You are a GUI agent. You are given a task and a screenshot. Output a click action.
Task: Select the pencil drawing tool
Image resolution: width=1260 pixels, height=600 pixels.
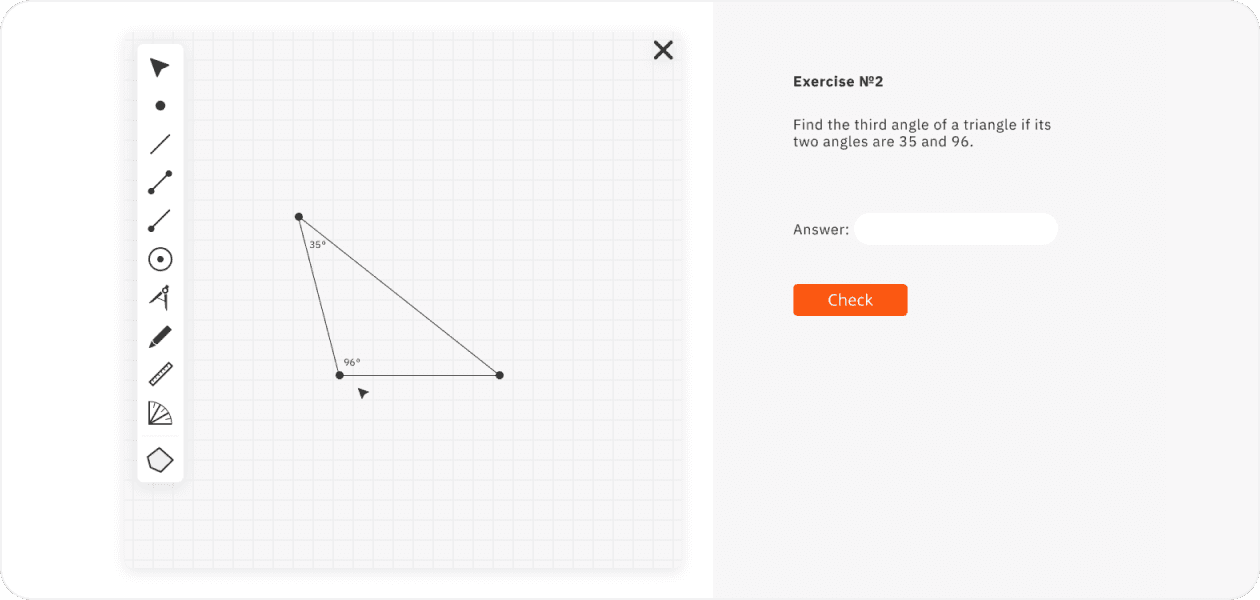pos(160,337)
